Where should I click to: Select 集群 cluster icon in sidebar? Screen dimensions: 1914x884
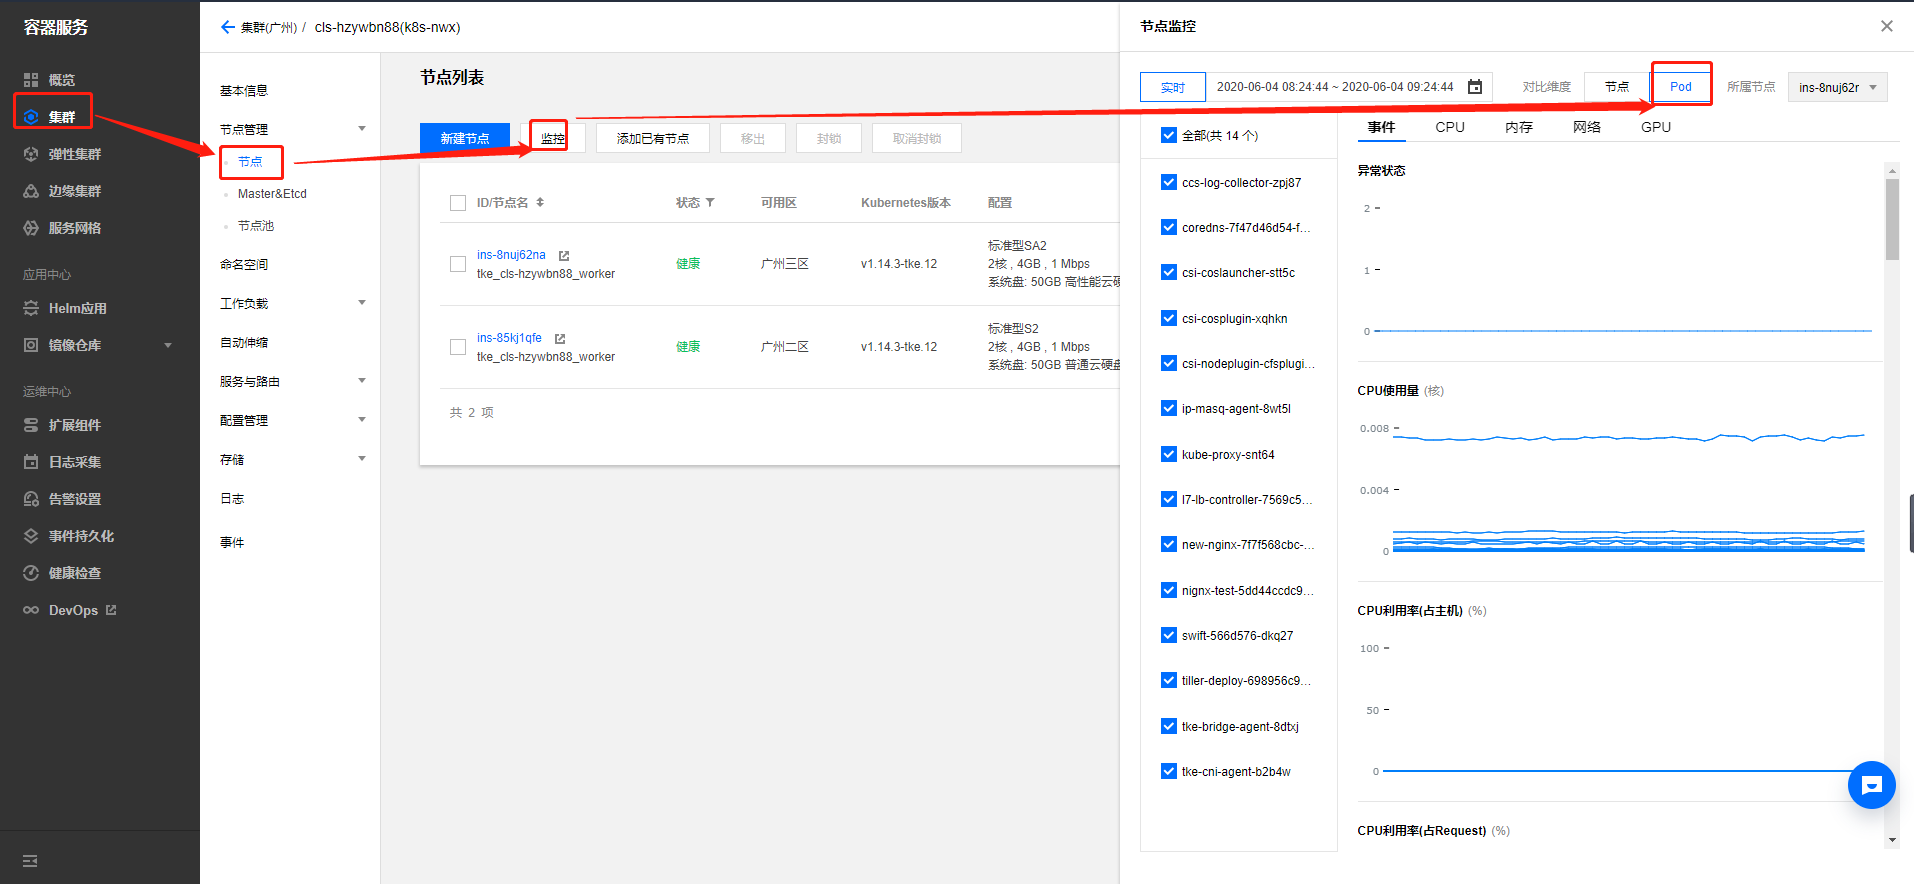pyautogui.click(x=31, y=117)
